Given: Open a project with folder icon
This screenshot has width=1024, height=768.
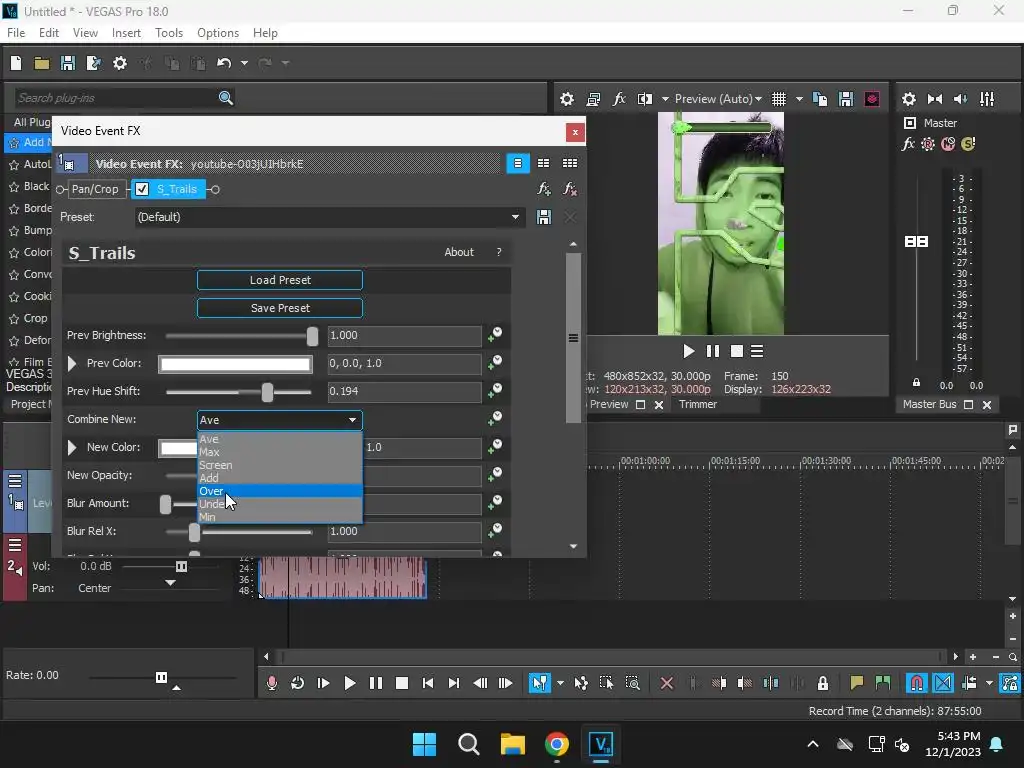Looking at the screenshot, I should pos(42,63).
